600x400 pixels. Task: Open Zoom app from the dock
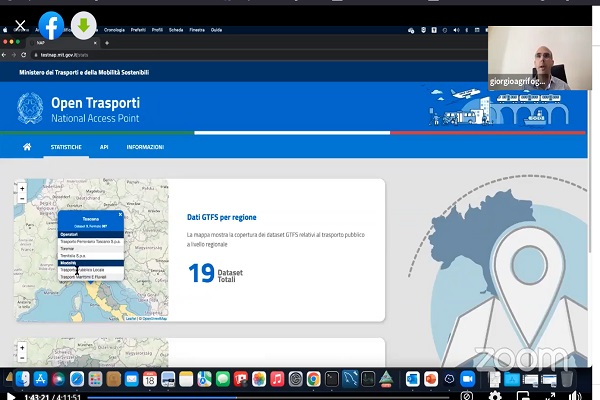[468, 379]
